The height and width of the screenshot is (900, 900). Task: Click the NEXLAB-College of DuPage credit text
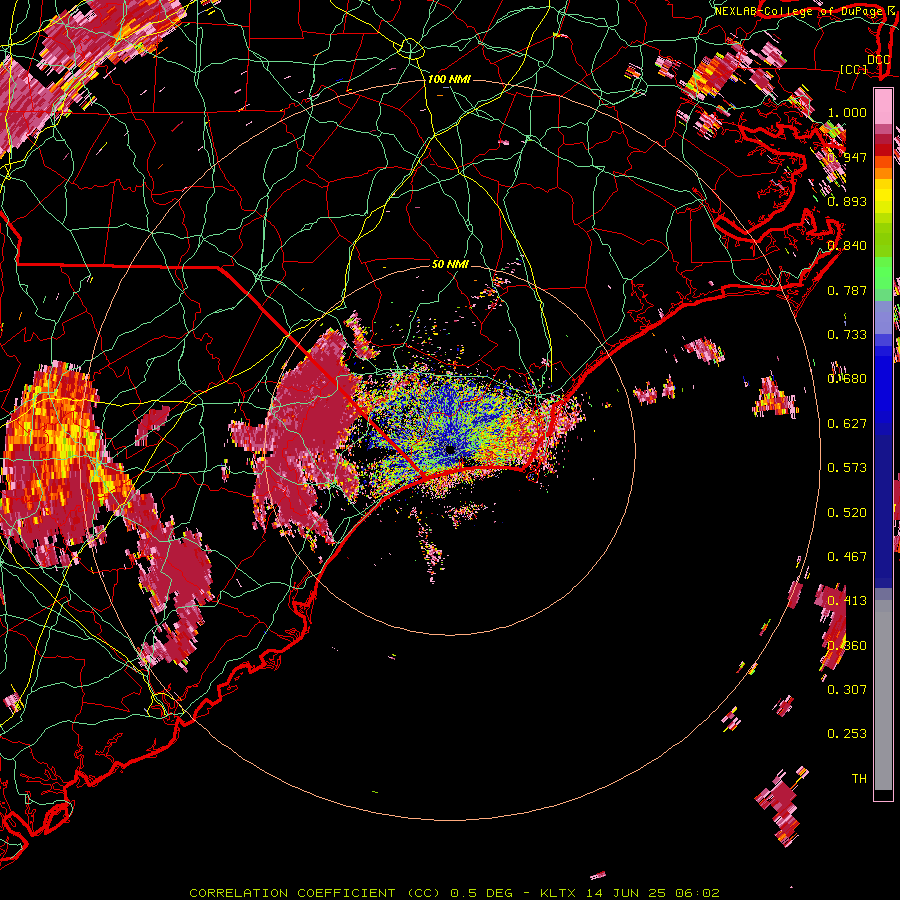coord(798,11)
